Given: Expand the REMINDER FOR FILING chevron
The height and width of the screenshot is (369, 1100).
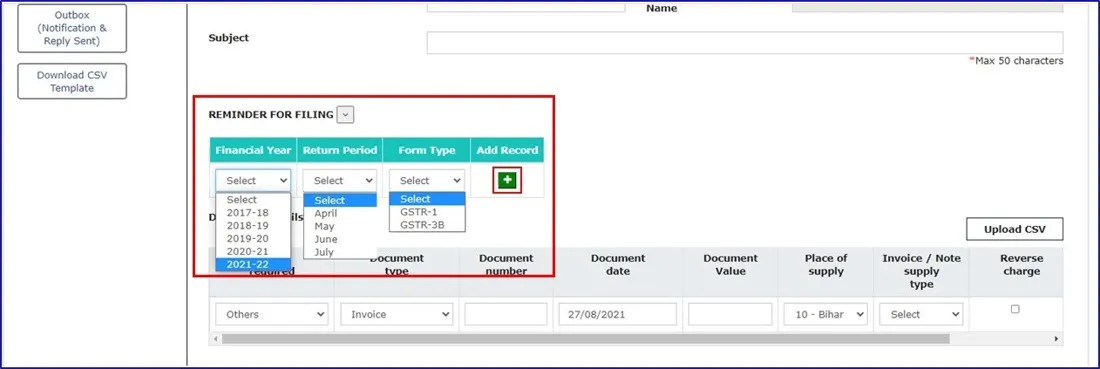Looking at the screenshot, I should point(345,114).
